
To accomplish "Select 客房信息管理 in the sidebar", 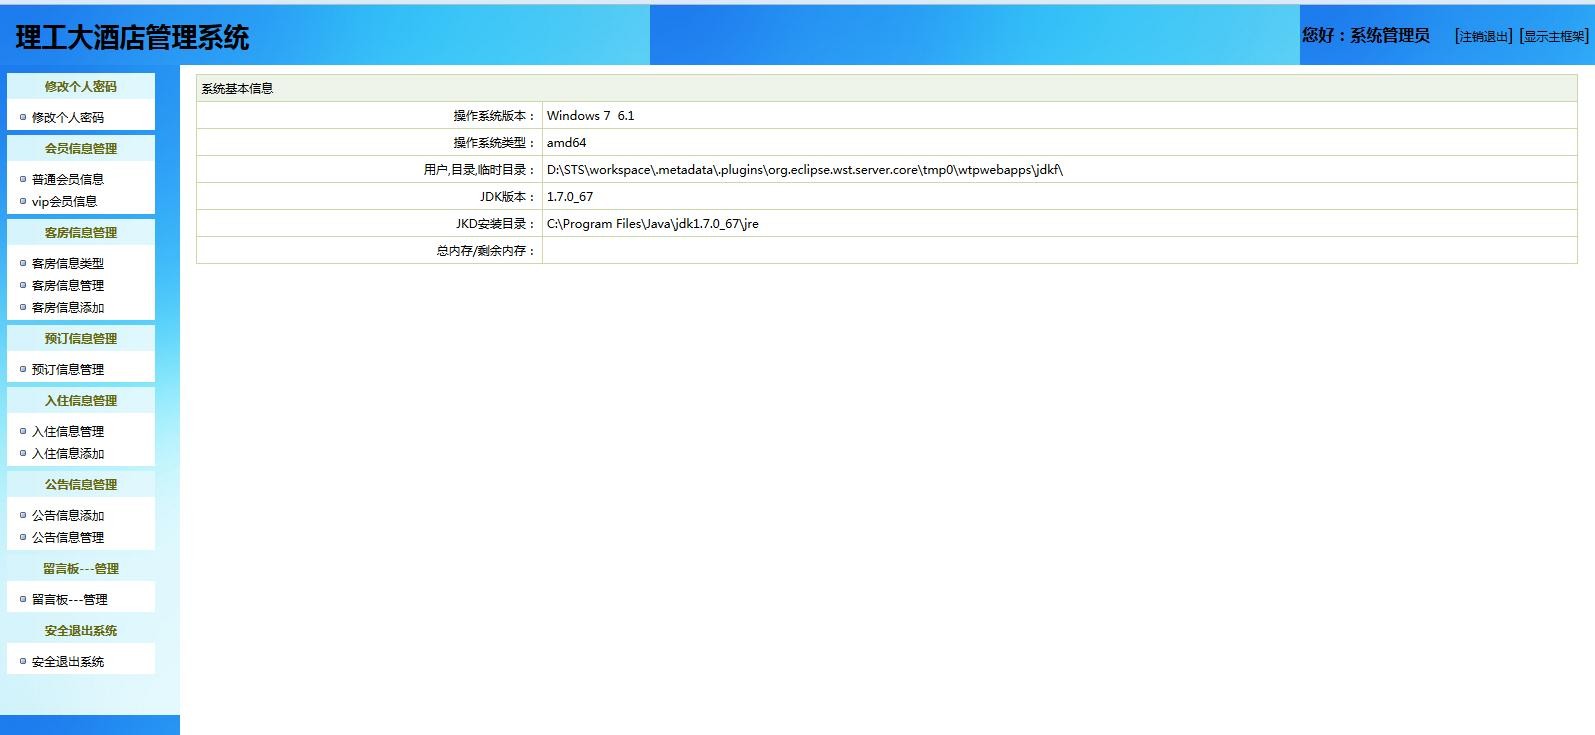I will point(68,285).
